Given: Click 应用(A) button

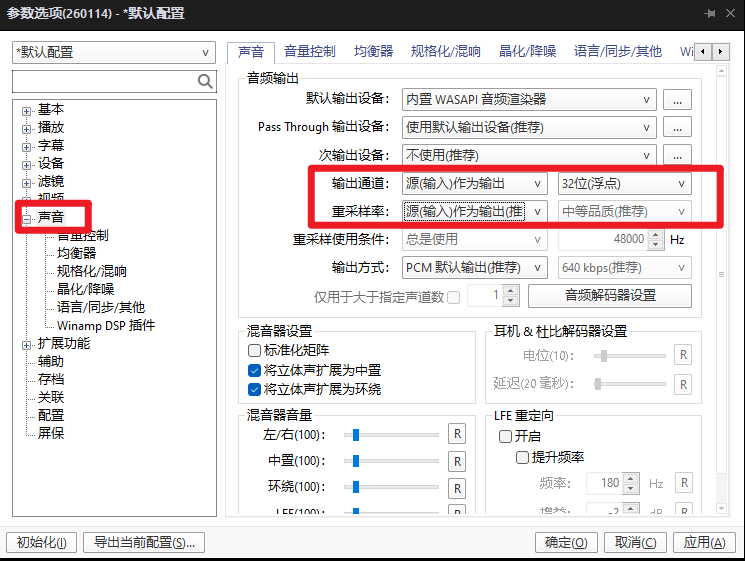Looking at the screenshot, I should click(x=704, y=542).
